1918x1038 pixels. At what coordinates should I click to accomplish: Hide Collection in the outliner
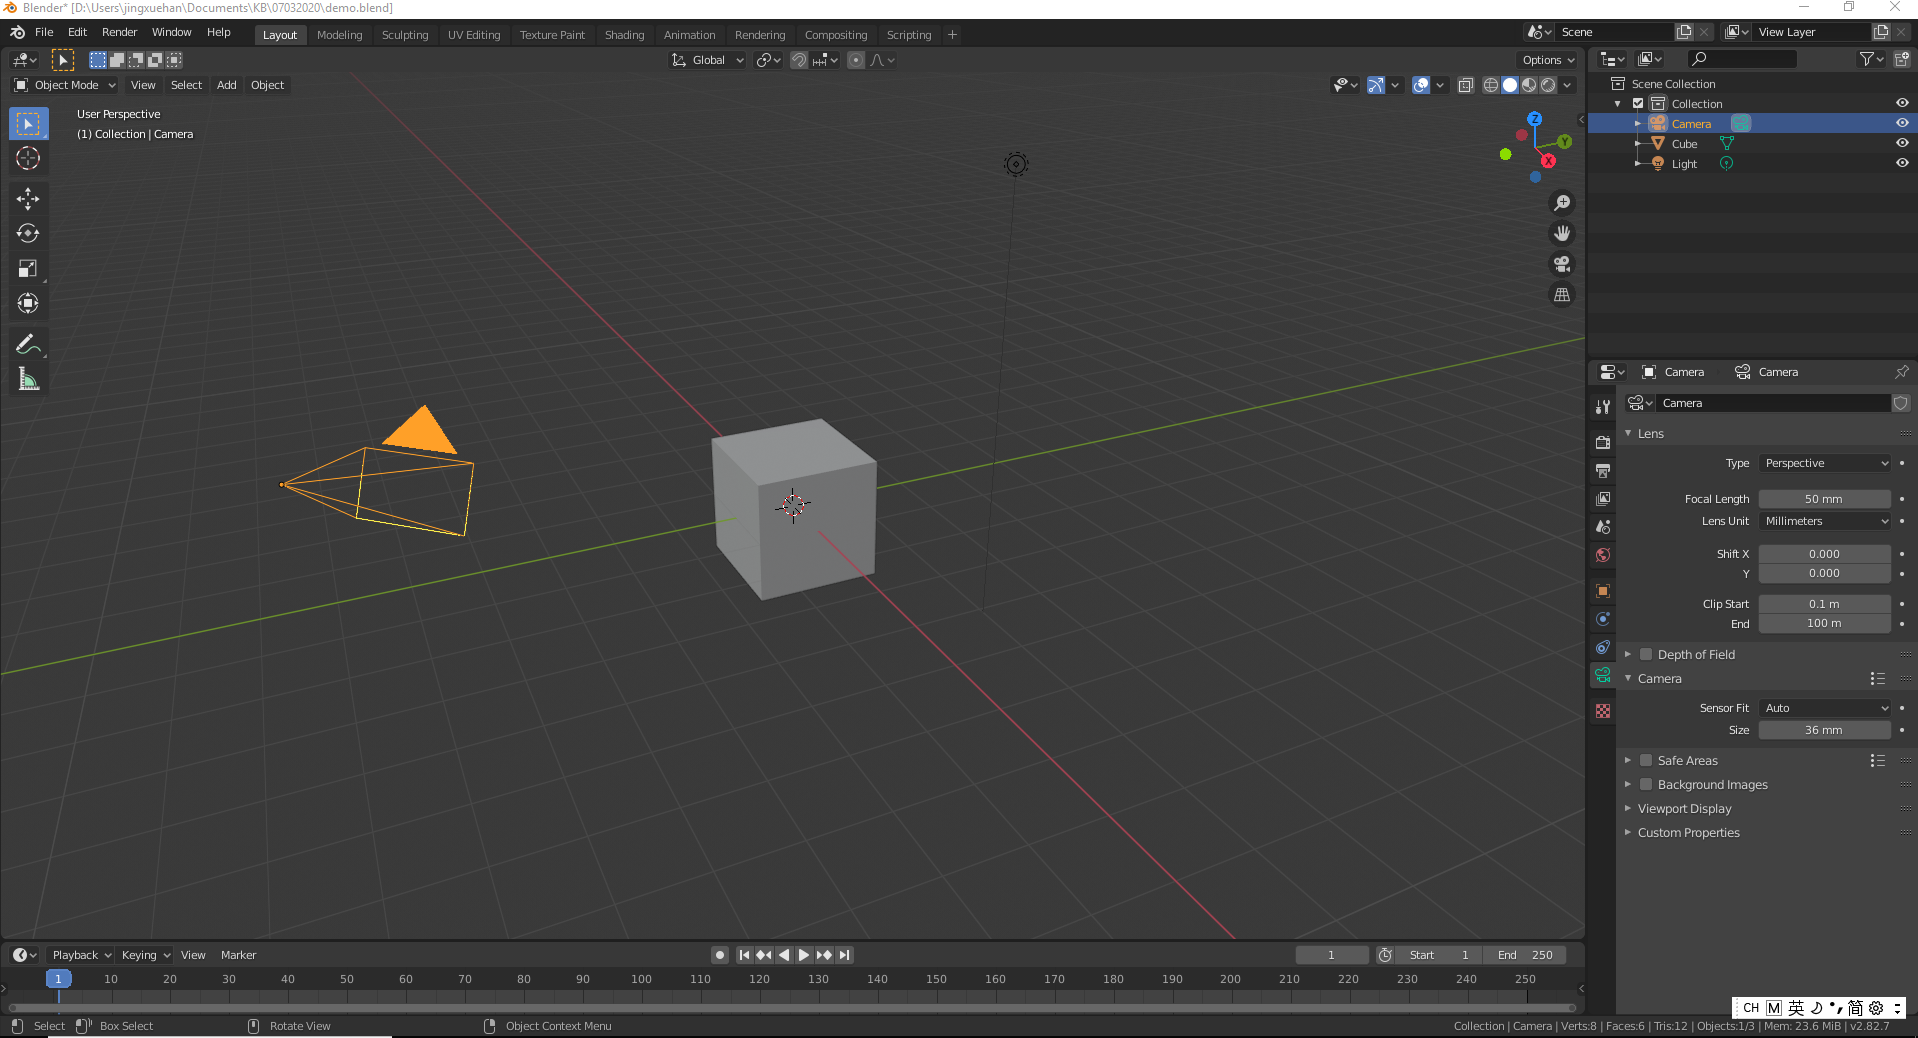coord(1902,103)
